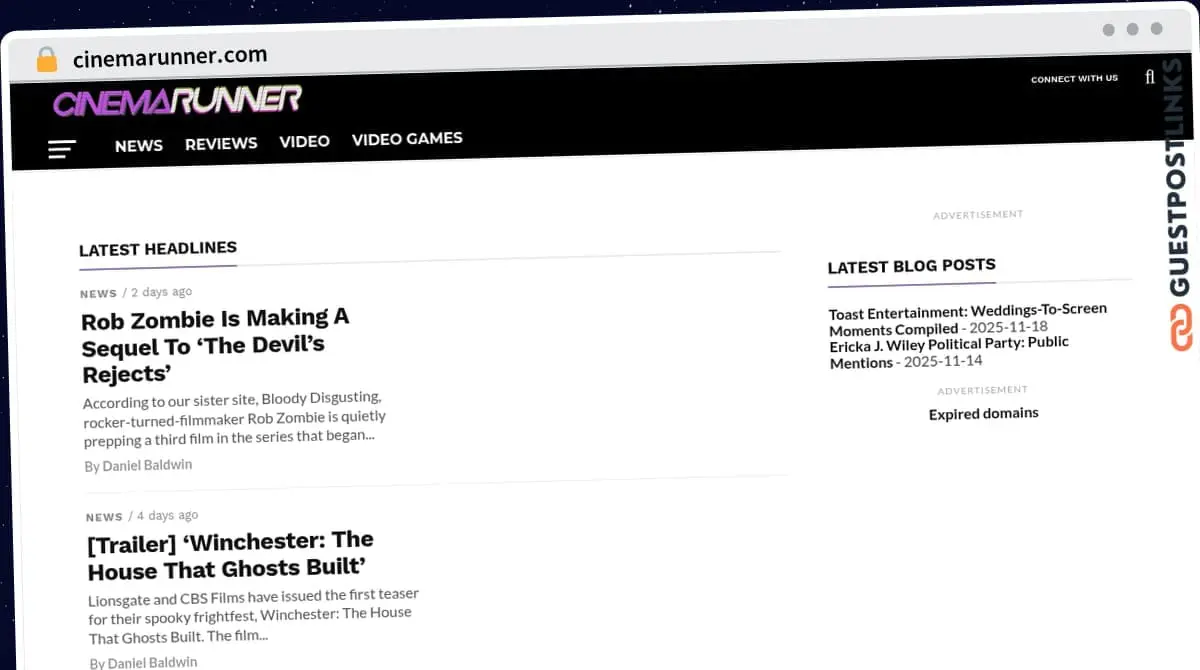Viewport: 1200px width, 670px height.
Task: Select the News tag above Winchester article
Action: (104, 517)
